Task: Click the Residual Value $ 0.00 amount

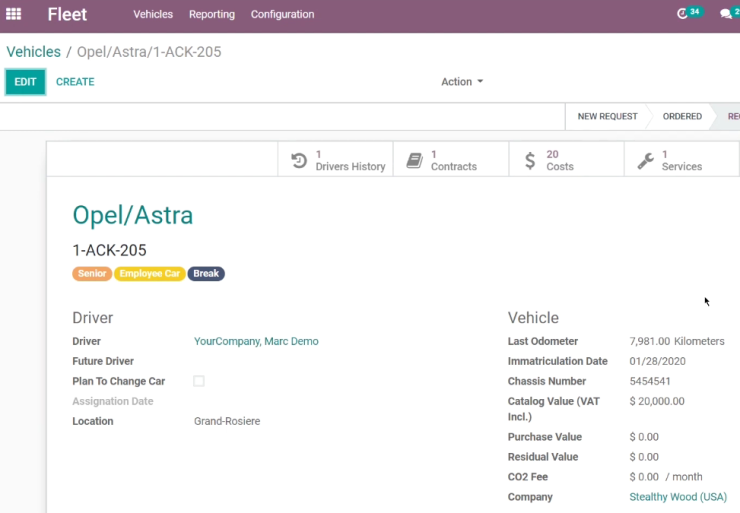Action: click(644, 457)
